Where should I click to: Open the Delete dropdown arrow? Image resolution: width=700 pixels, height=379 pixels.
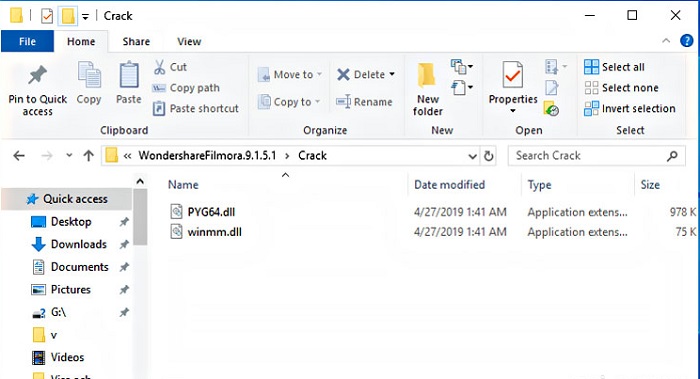(392, 74)
